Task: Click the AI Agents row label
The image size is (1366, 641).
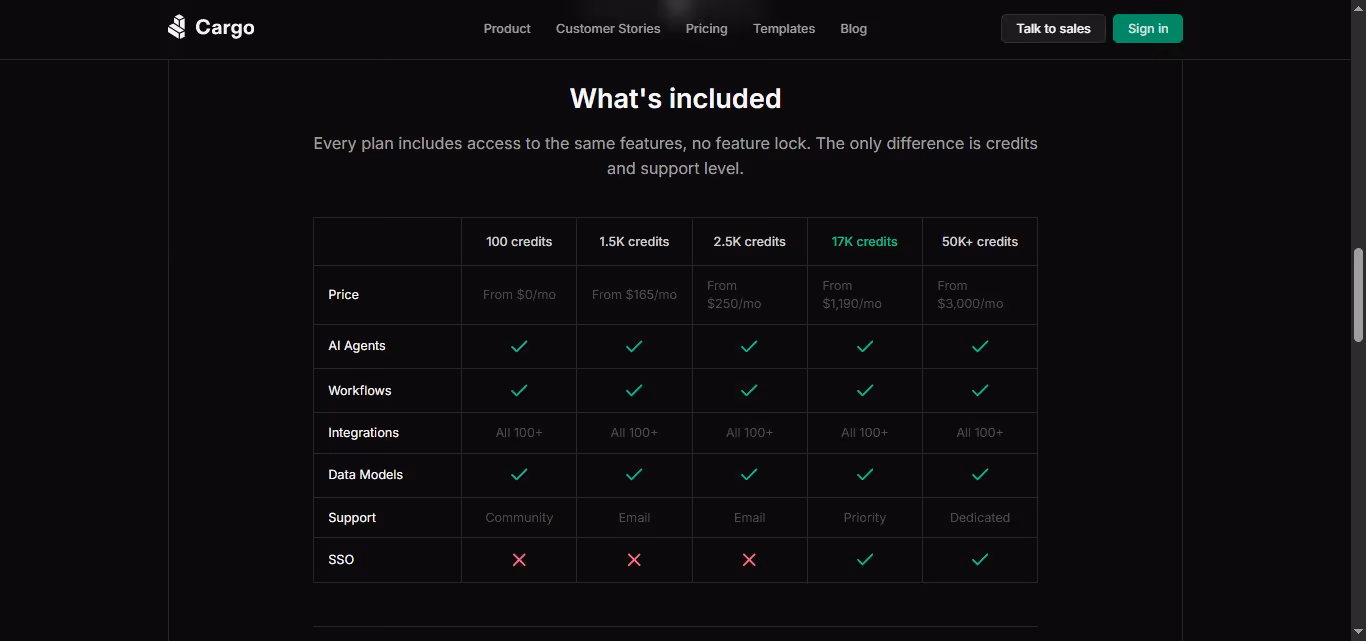Action: pos(357,346)
